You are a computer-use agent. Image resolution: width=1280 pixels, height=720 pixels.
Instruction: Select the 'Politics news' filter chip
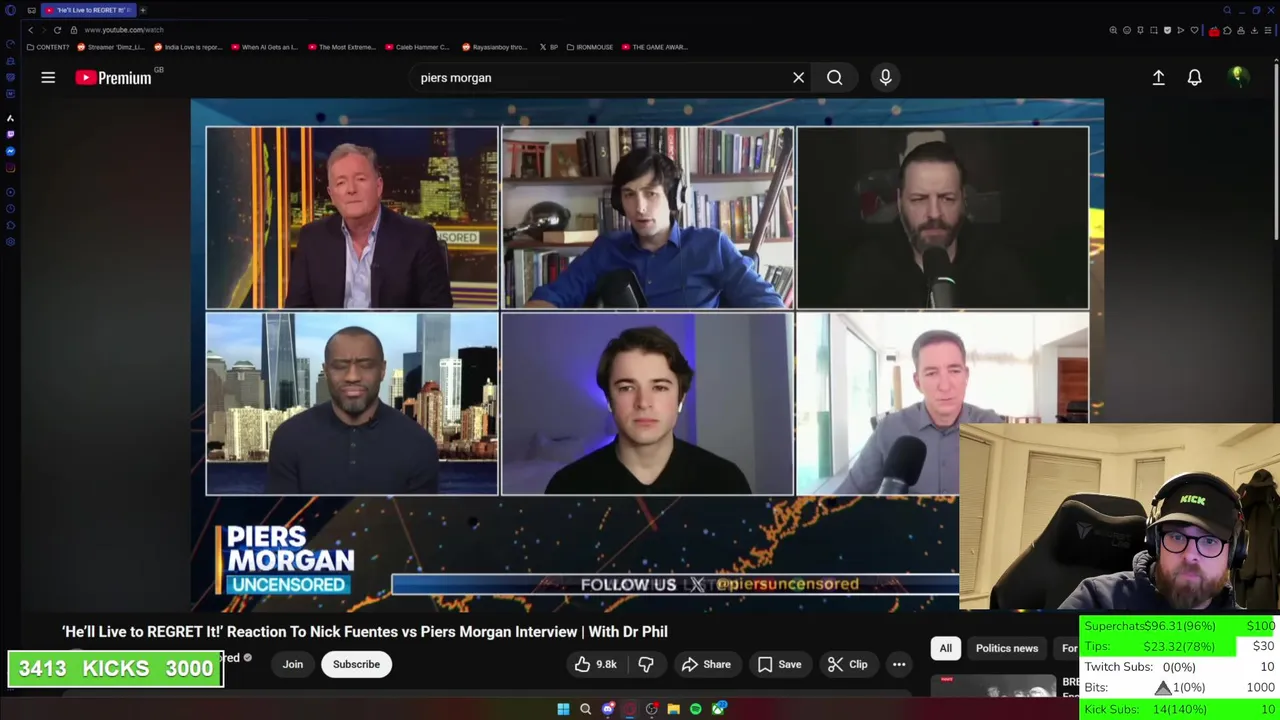click(x=1007, y=648)
